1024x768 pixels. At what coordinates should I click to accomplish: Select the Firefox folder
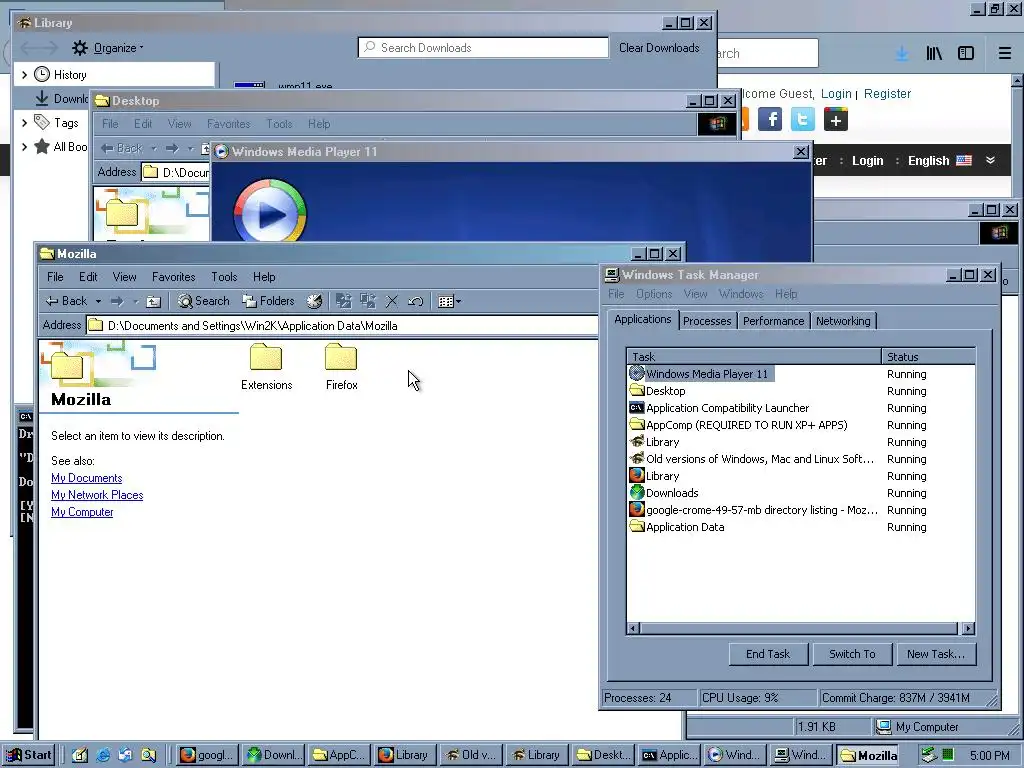tap(342, 367)
